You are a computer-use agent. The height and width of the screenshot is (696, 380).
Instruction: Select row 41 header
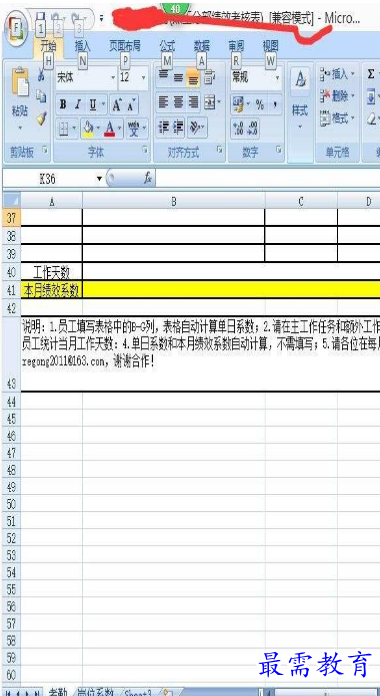click(12, 290)
